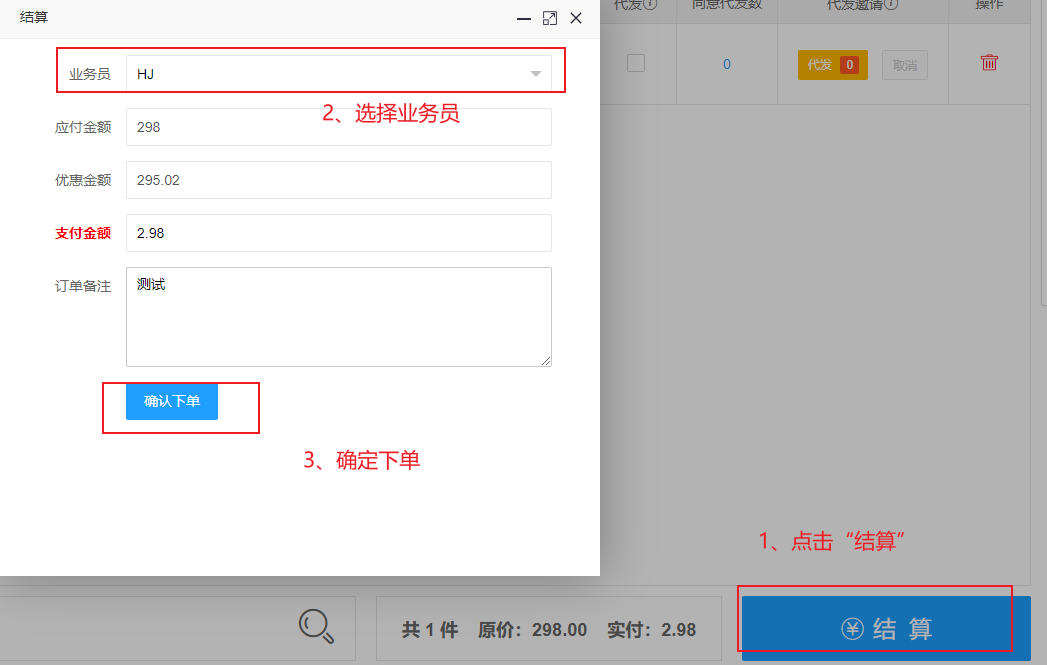
Task: Click the 订单备注 textarea containing 测试
Action: (339, 316)
